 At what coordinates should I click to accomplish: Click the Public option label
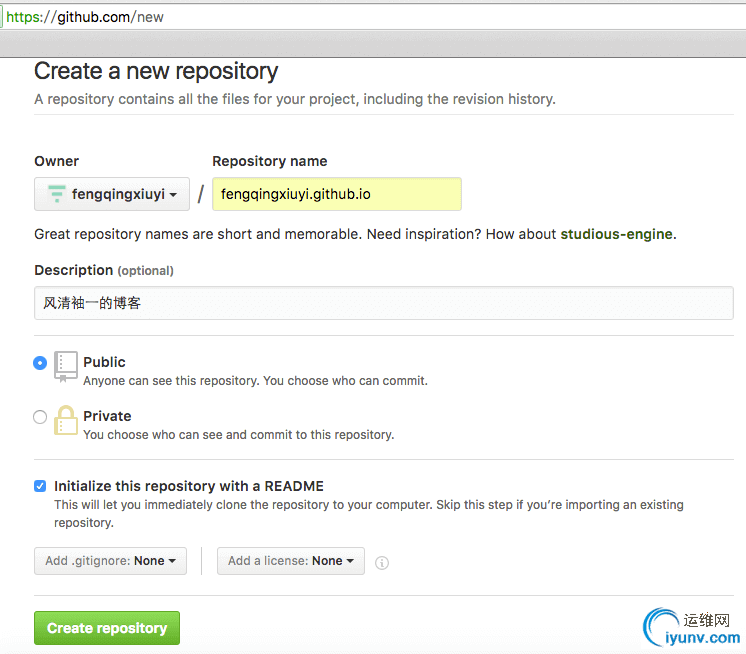click(x=104, y=362)
